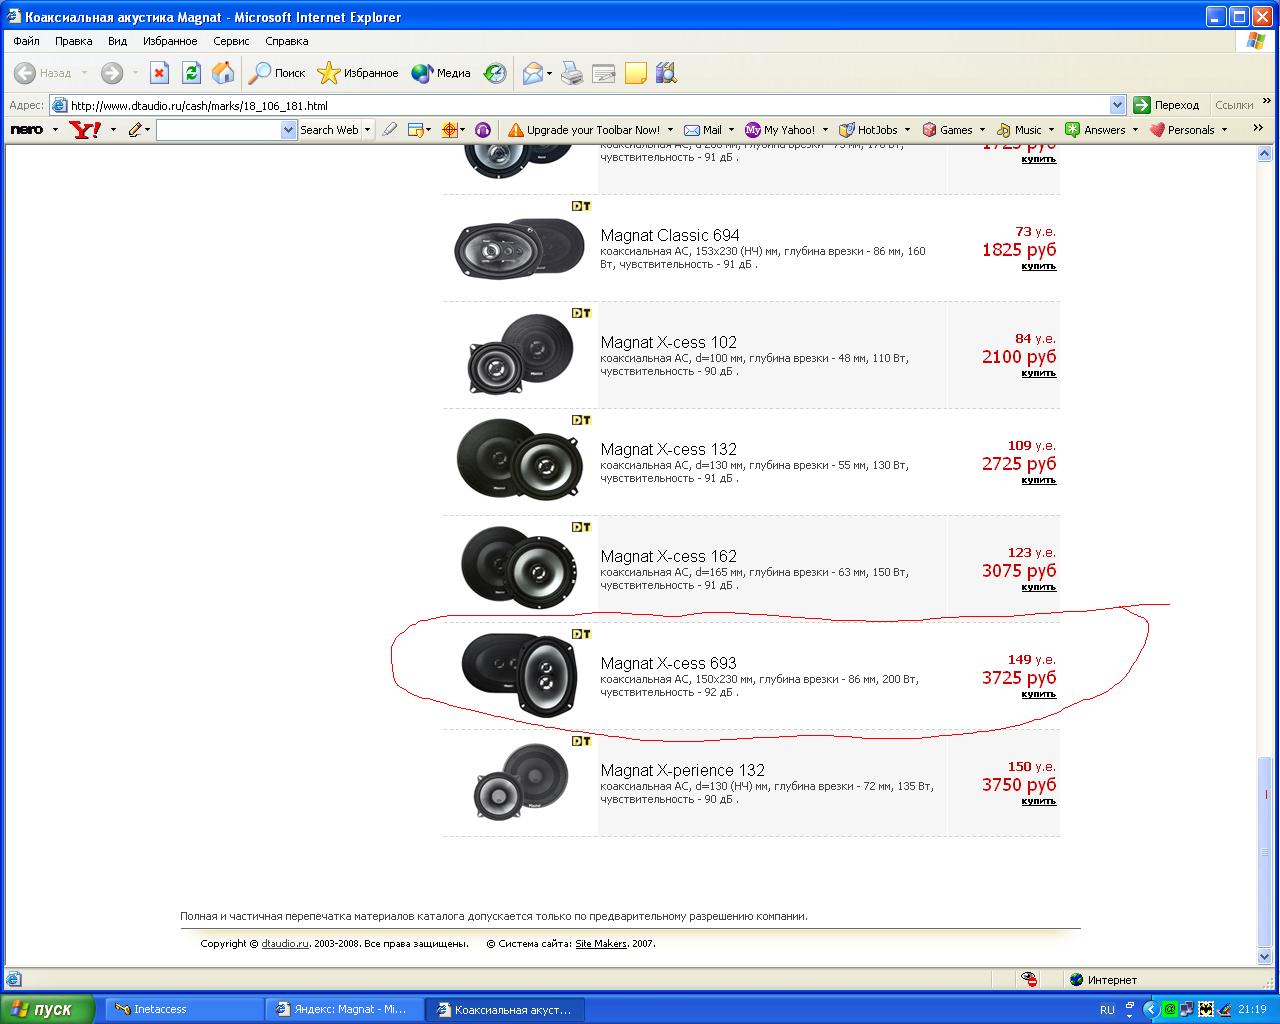Click the pencil icon in the Yahoo toolbar

(135, 130)
